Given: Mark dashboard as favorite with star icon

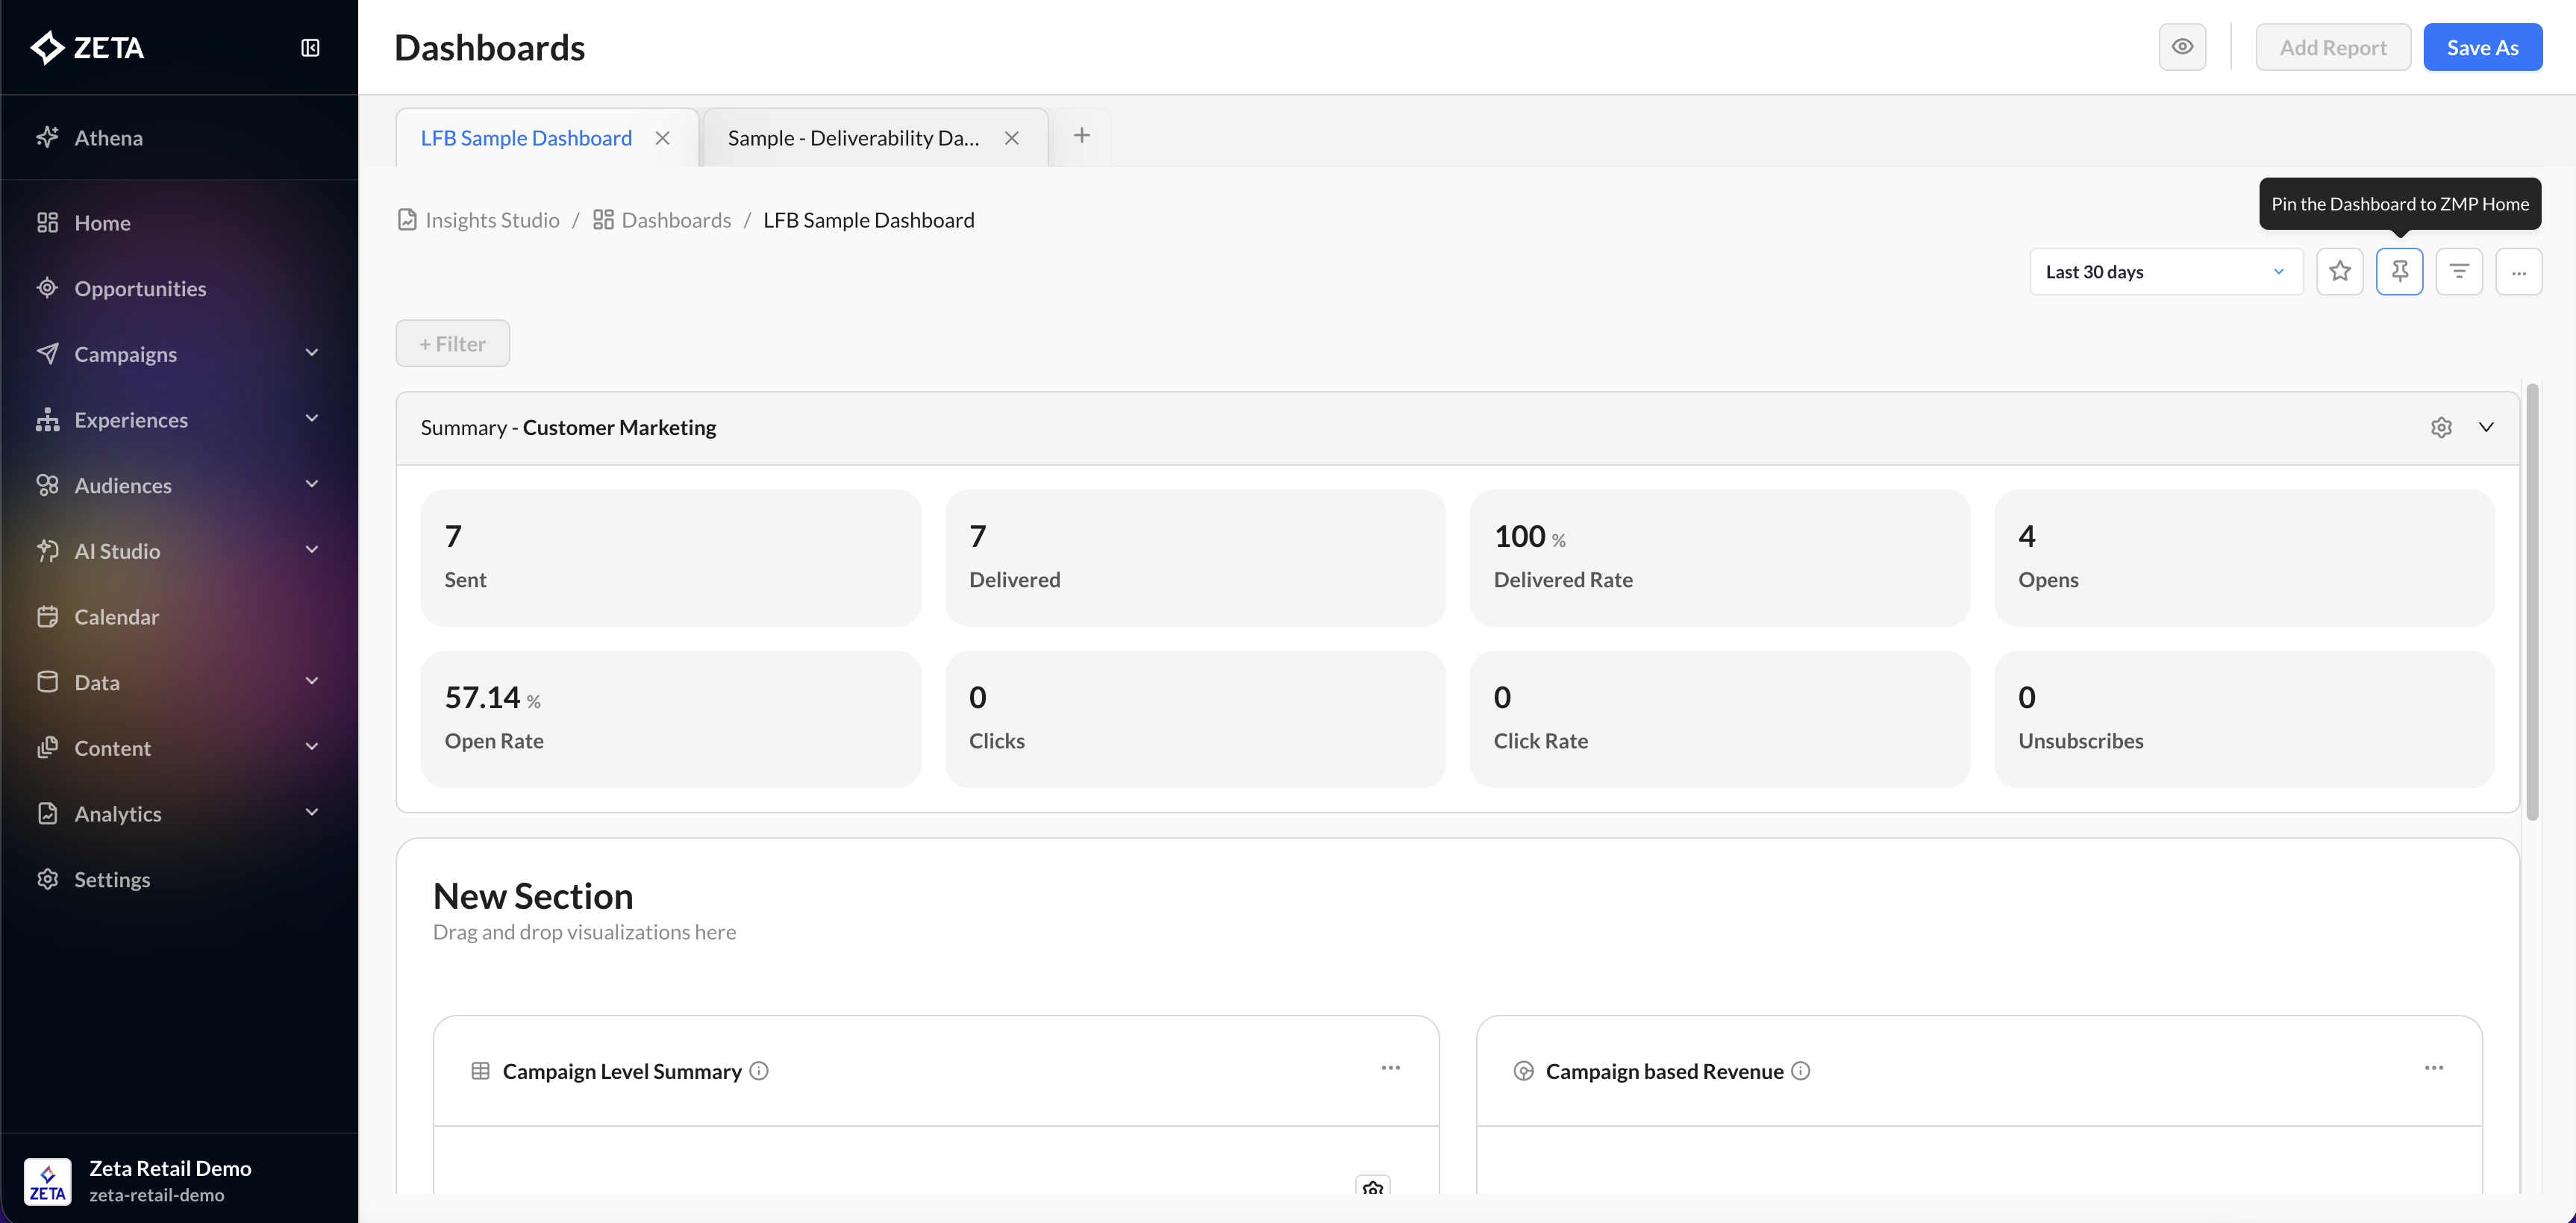Looking at the screenshot, I should [2339, 271].
